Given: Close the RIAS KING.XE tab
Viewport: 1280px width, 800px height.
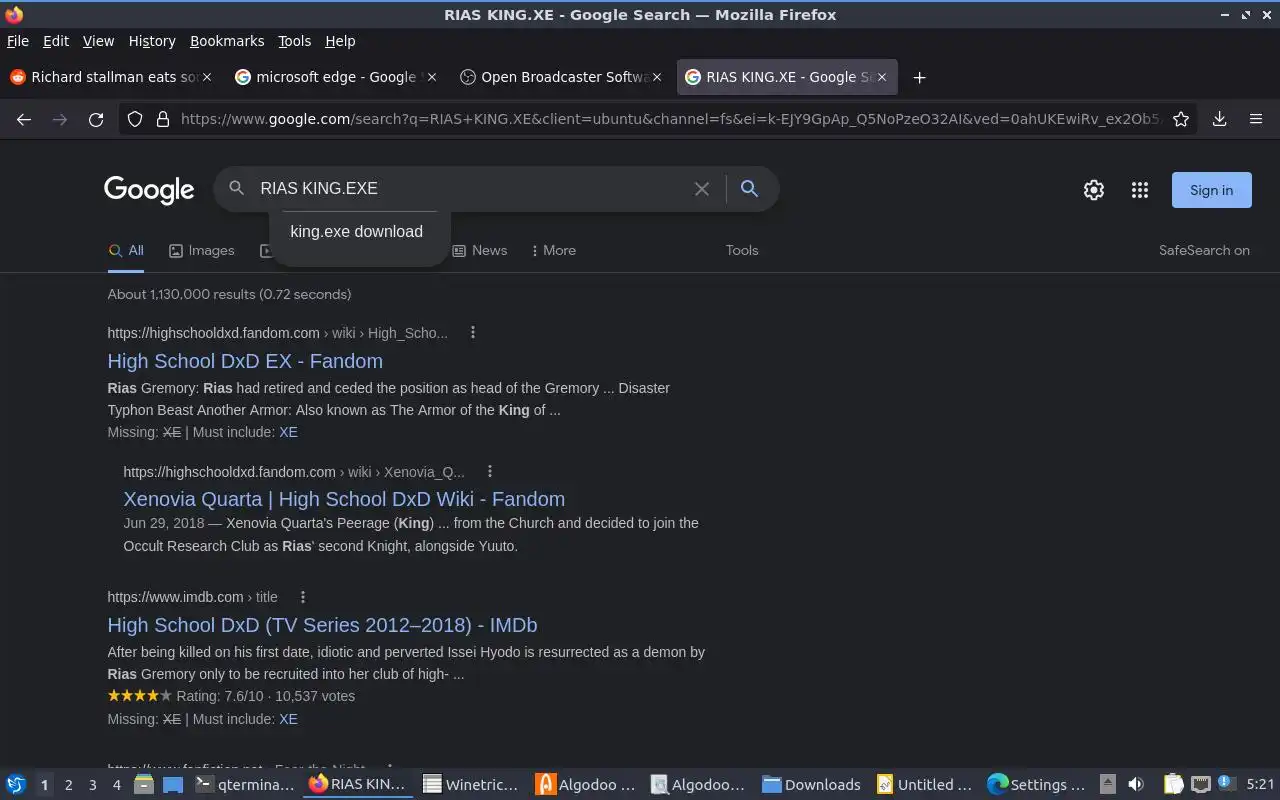Looking at the screenshot, I should pyautogui.click(x=881, y=77).
